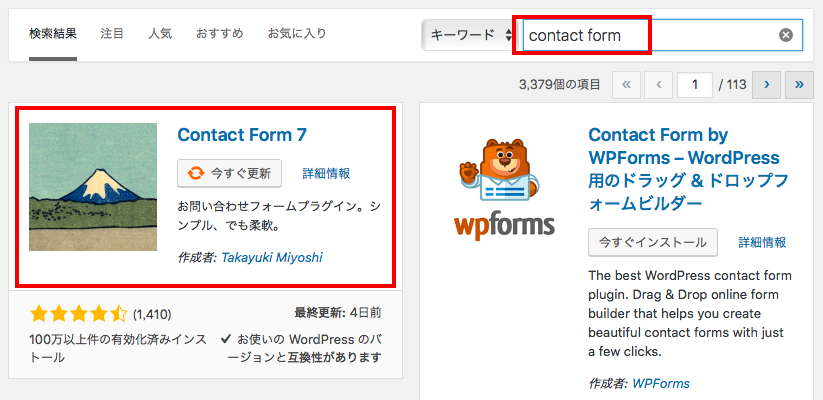Screen dimensions: 823x400
Task: Click the star rating for Contact Form 7
Action: 78,314
